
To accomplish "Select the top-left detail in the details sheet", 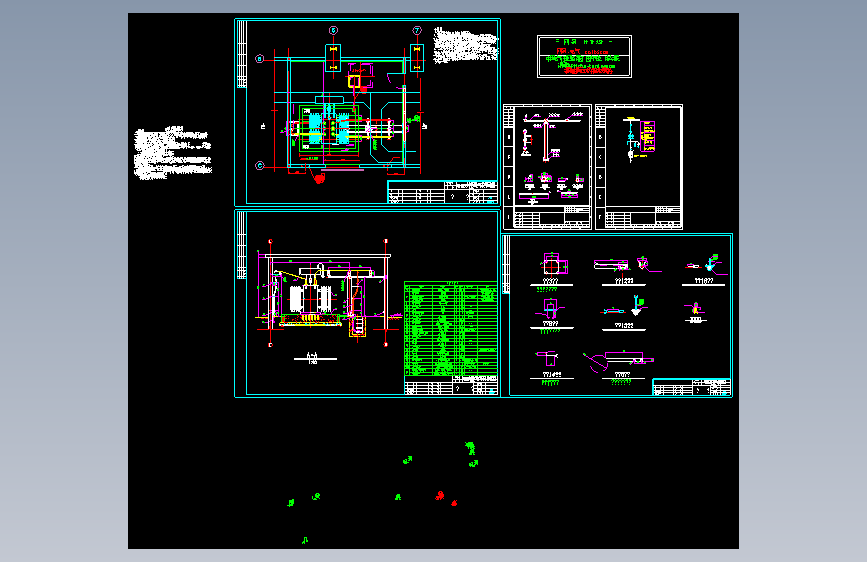I will click(553, 266).
